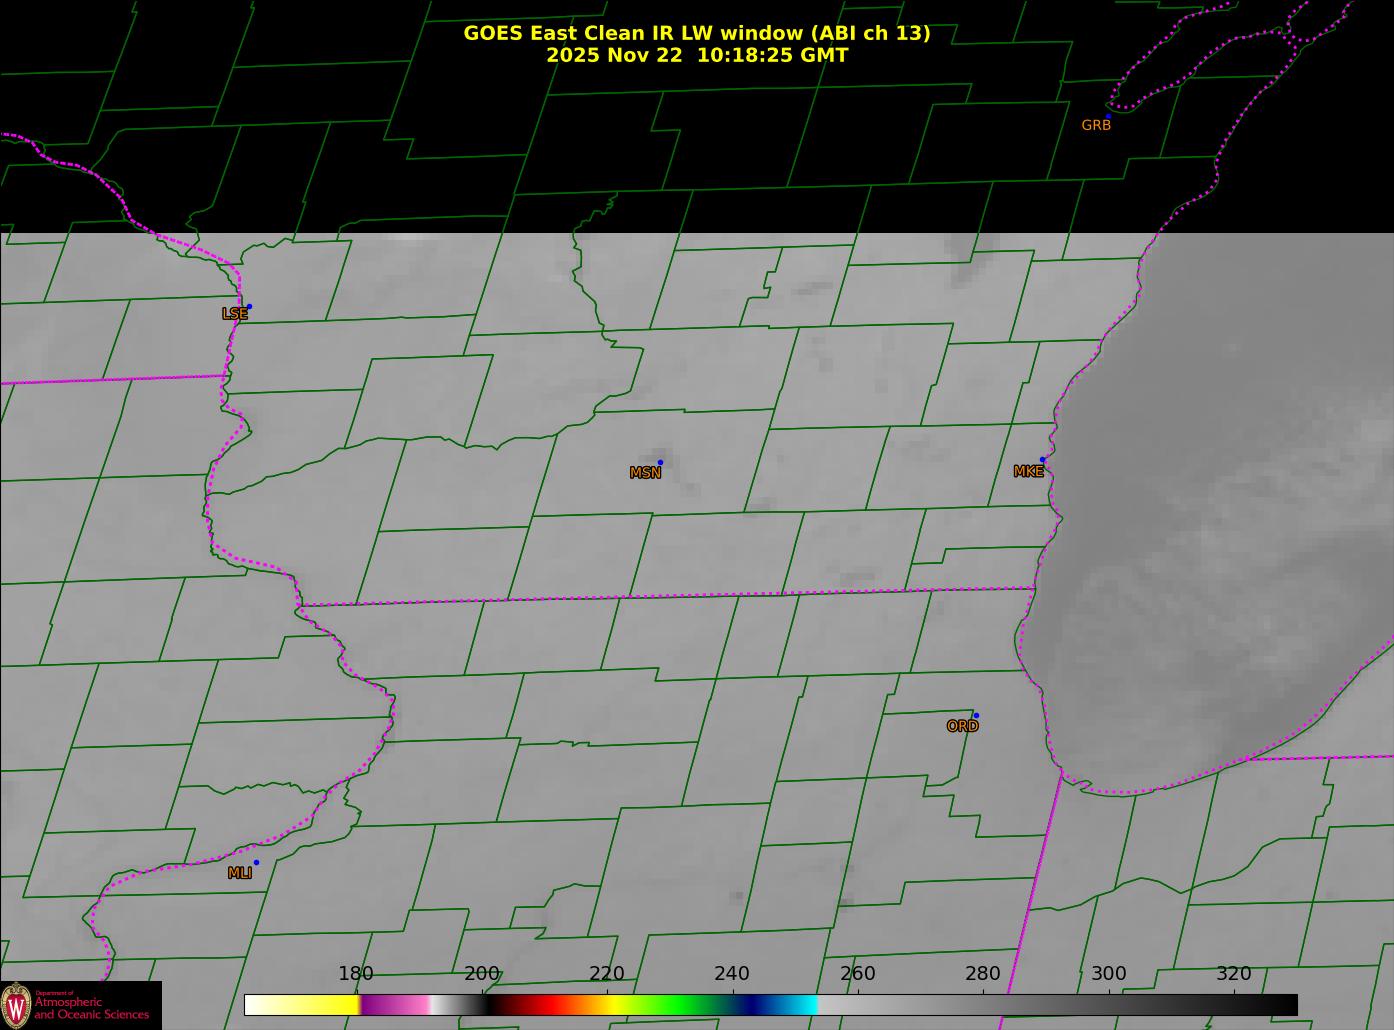Select the MLI station label
Screen dimensions: 1394x1030
(239, 873)
